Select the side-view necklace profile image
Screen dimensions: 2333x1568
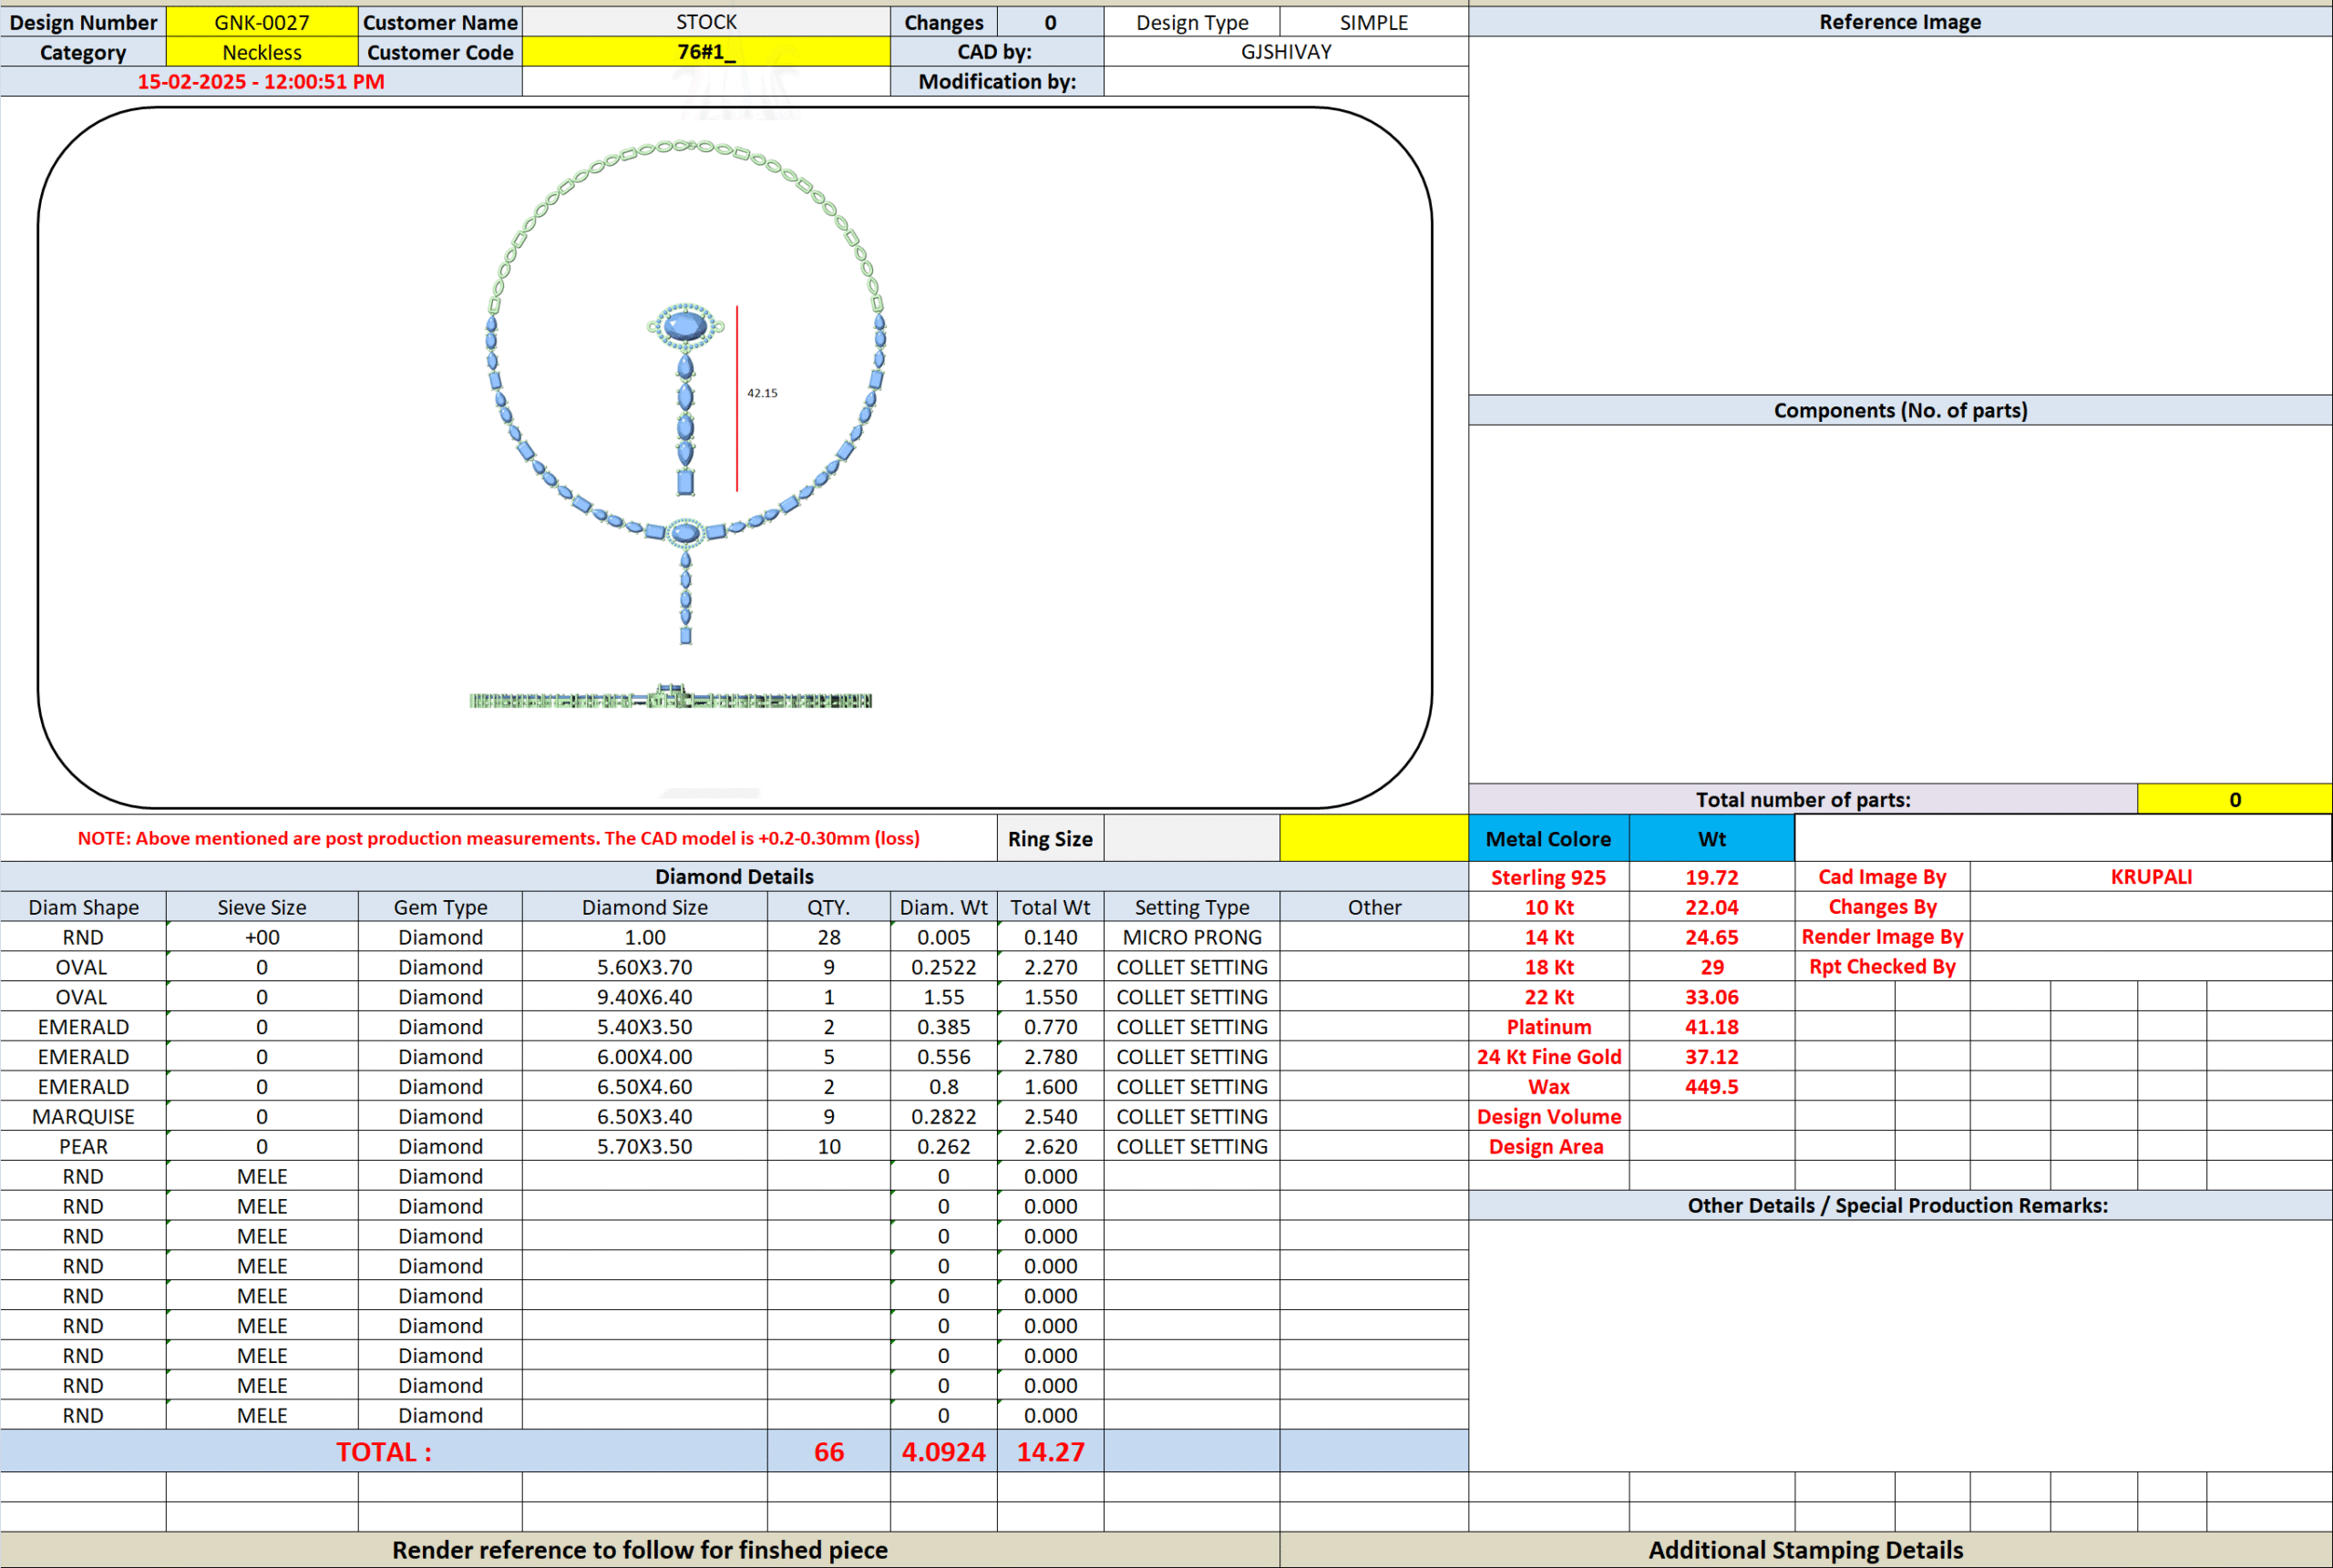tap(671, 698)
